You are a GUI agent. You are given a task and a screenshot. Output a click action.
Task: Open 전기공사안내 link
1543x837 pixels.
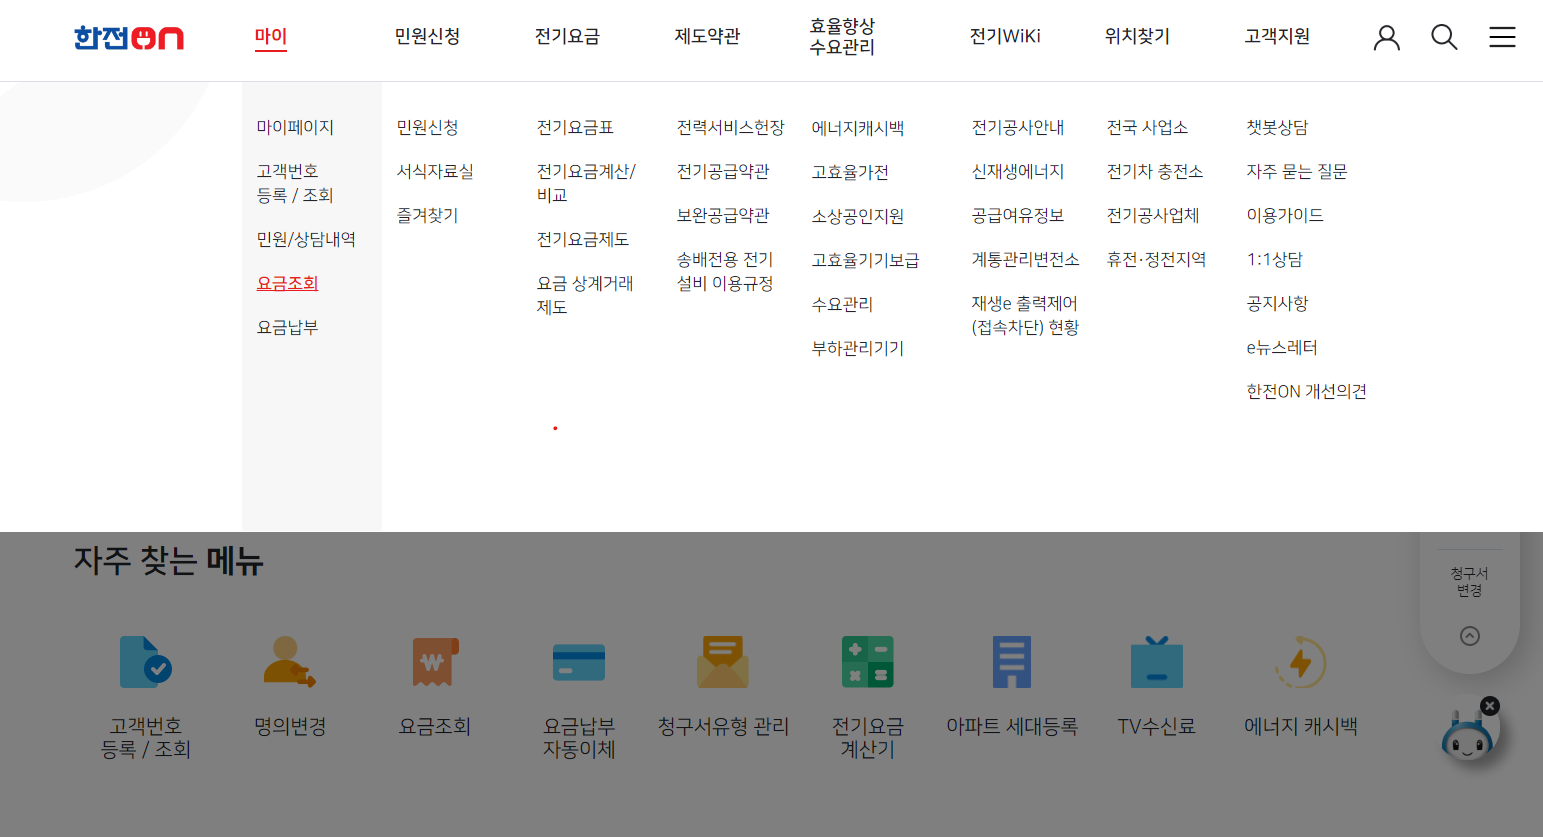[x=1018, y=128]
